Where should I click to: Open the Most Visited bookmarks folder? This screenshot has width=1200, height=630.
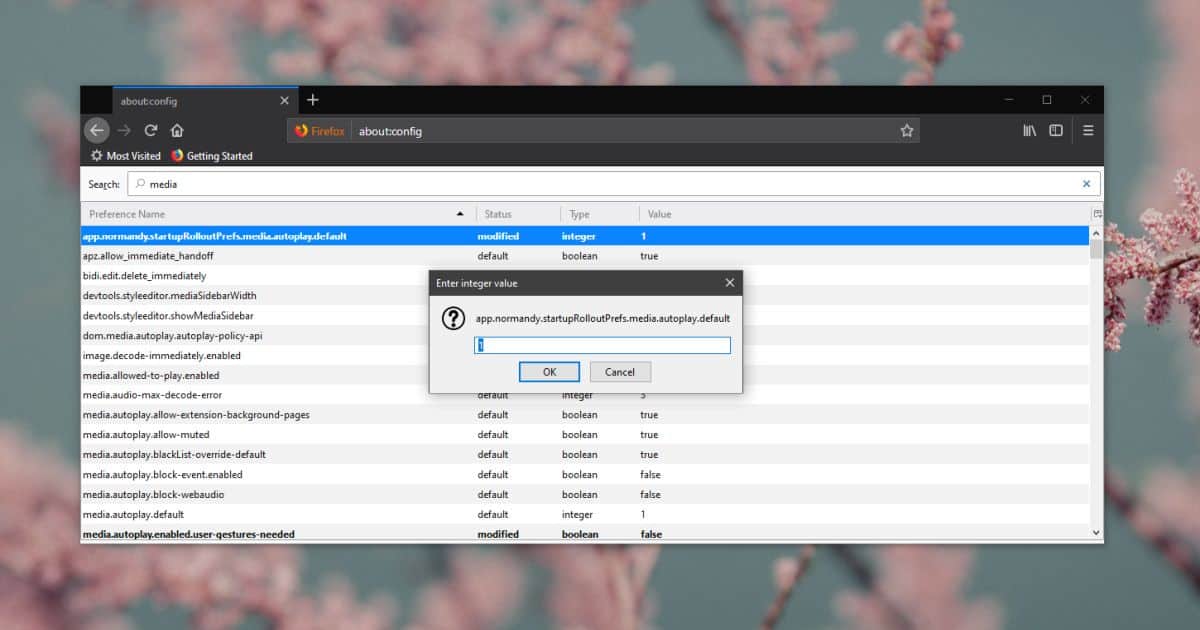126,156
